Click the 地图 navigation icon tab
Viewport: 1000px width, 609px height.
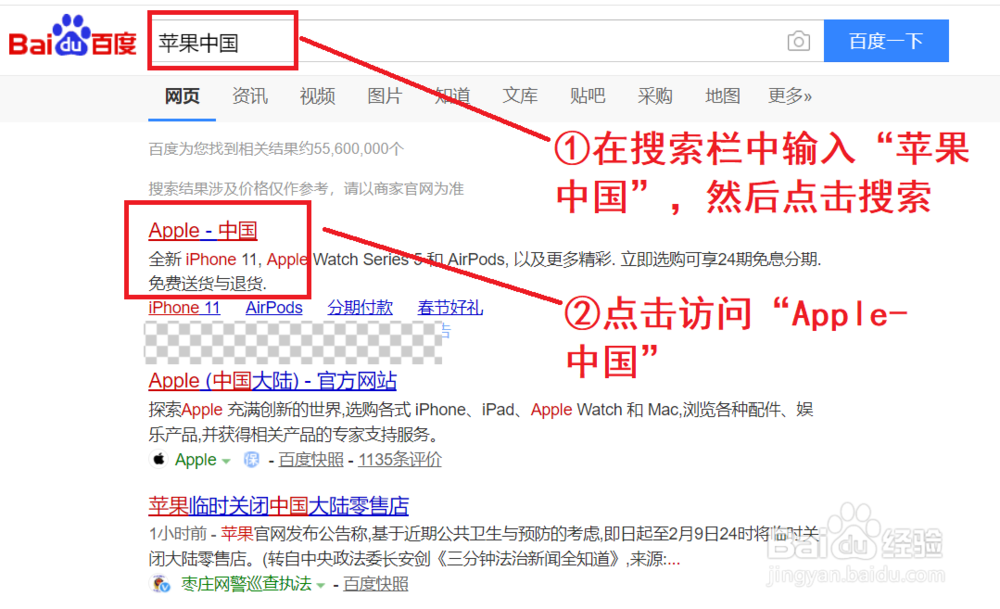click(x=722, y=95)
